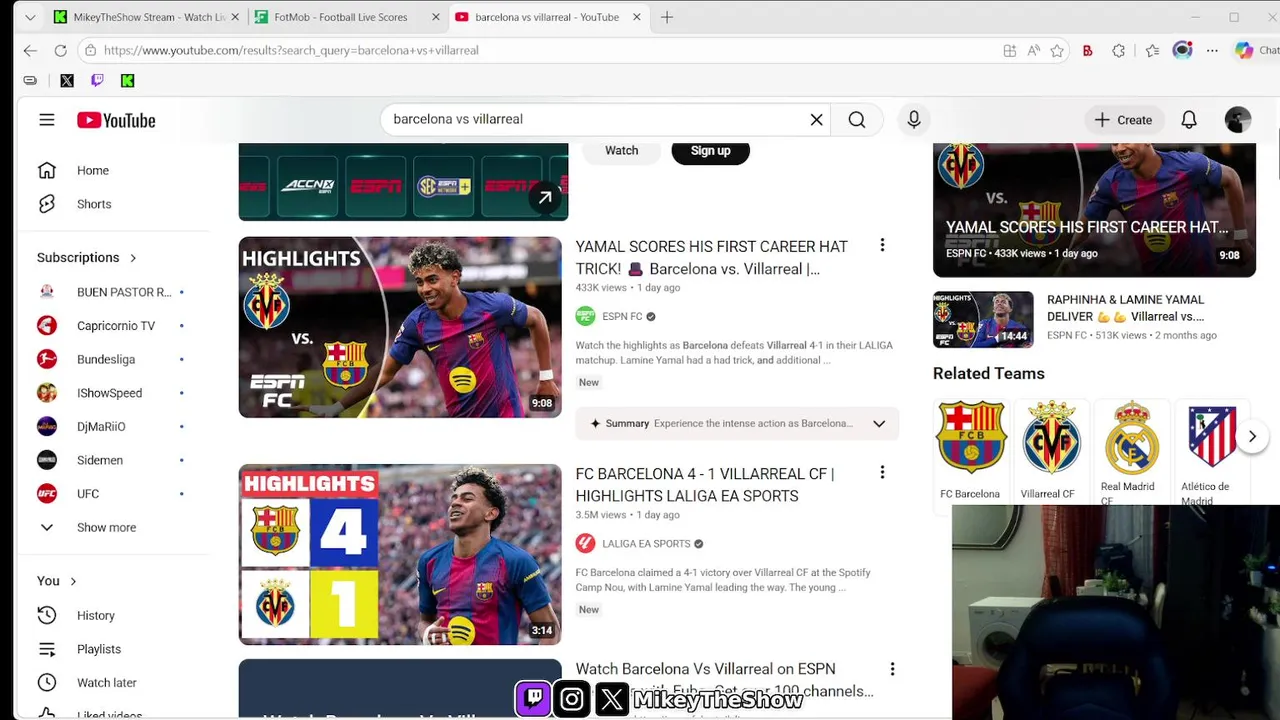Open YouTube notifications bell
The height and width of the screenshot is (720, 1280).
point(1188,120)
